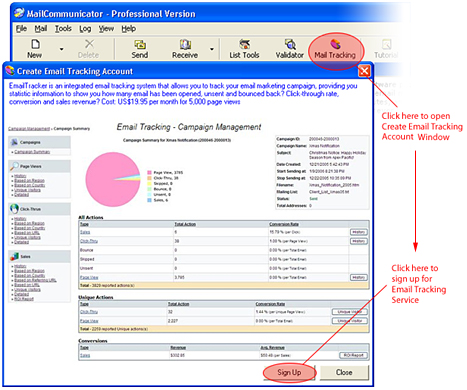Click the pink Page View legend swatch
The width and height of the screenshot is (467, 390).
149,173
